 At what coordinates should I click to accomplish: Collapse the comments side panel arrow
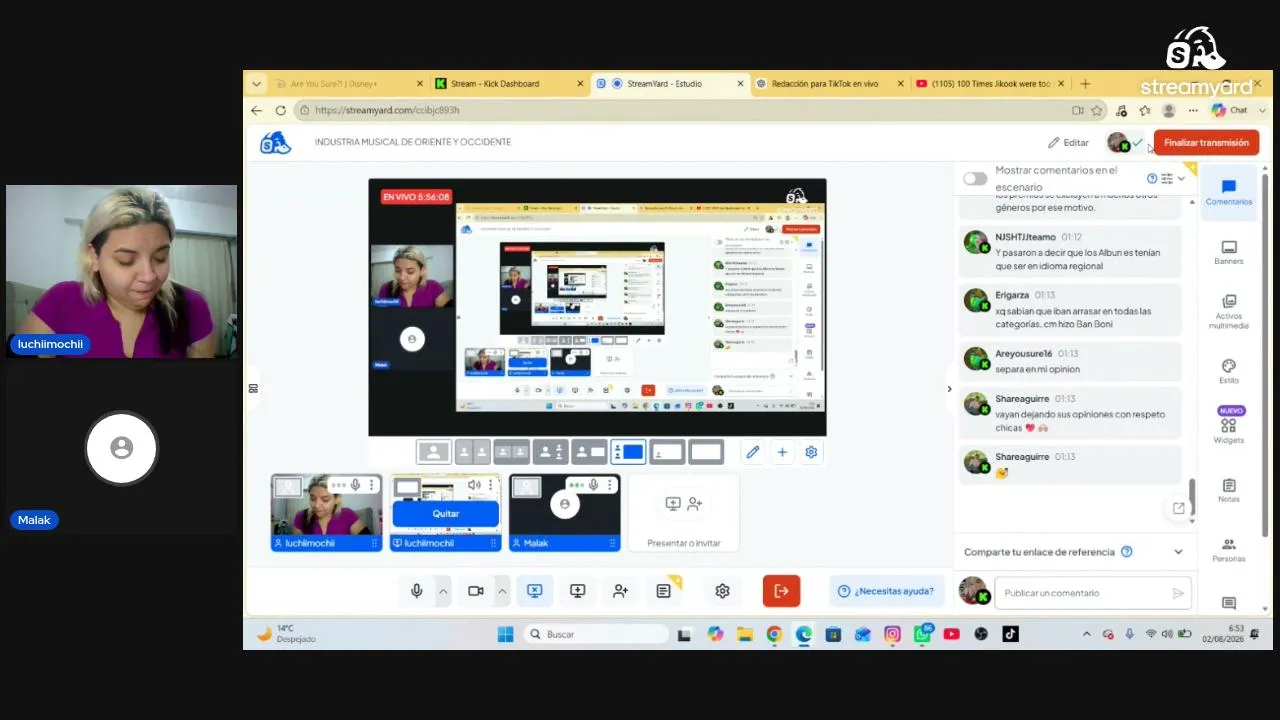tap(949, 389)
